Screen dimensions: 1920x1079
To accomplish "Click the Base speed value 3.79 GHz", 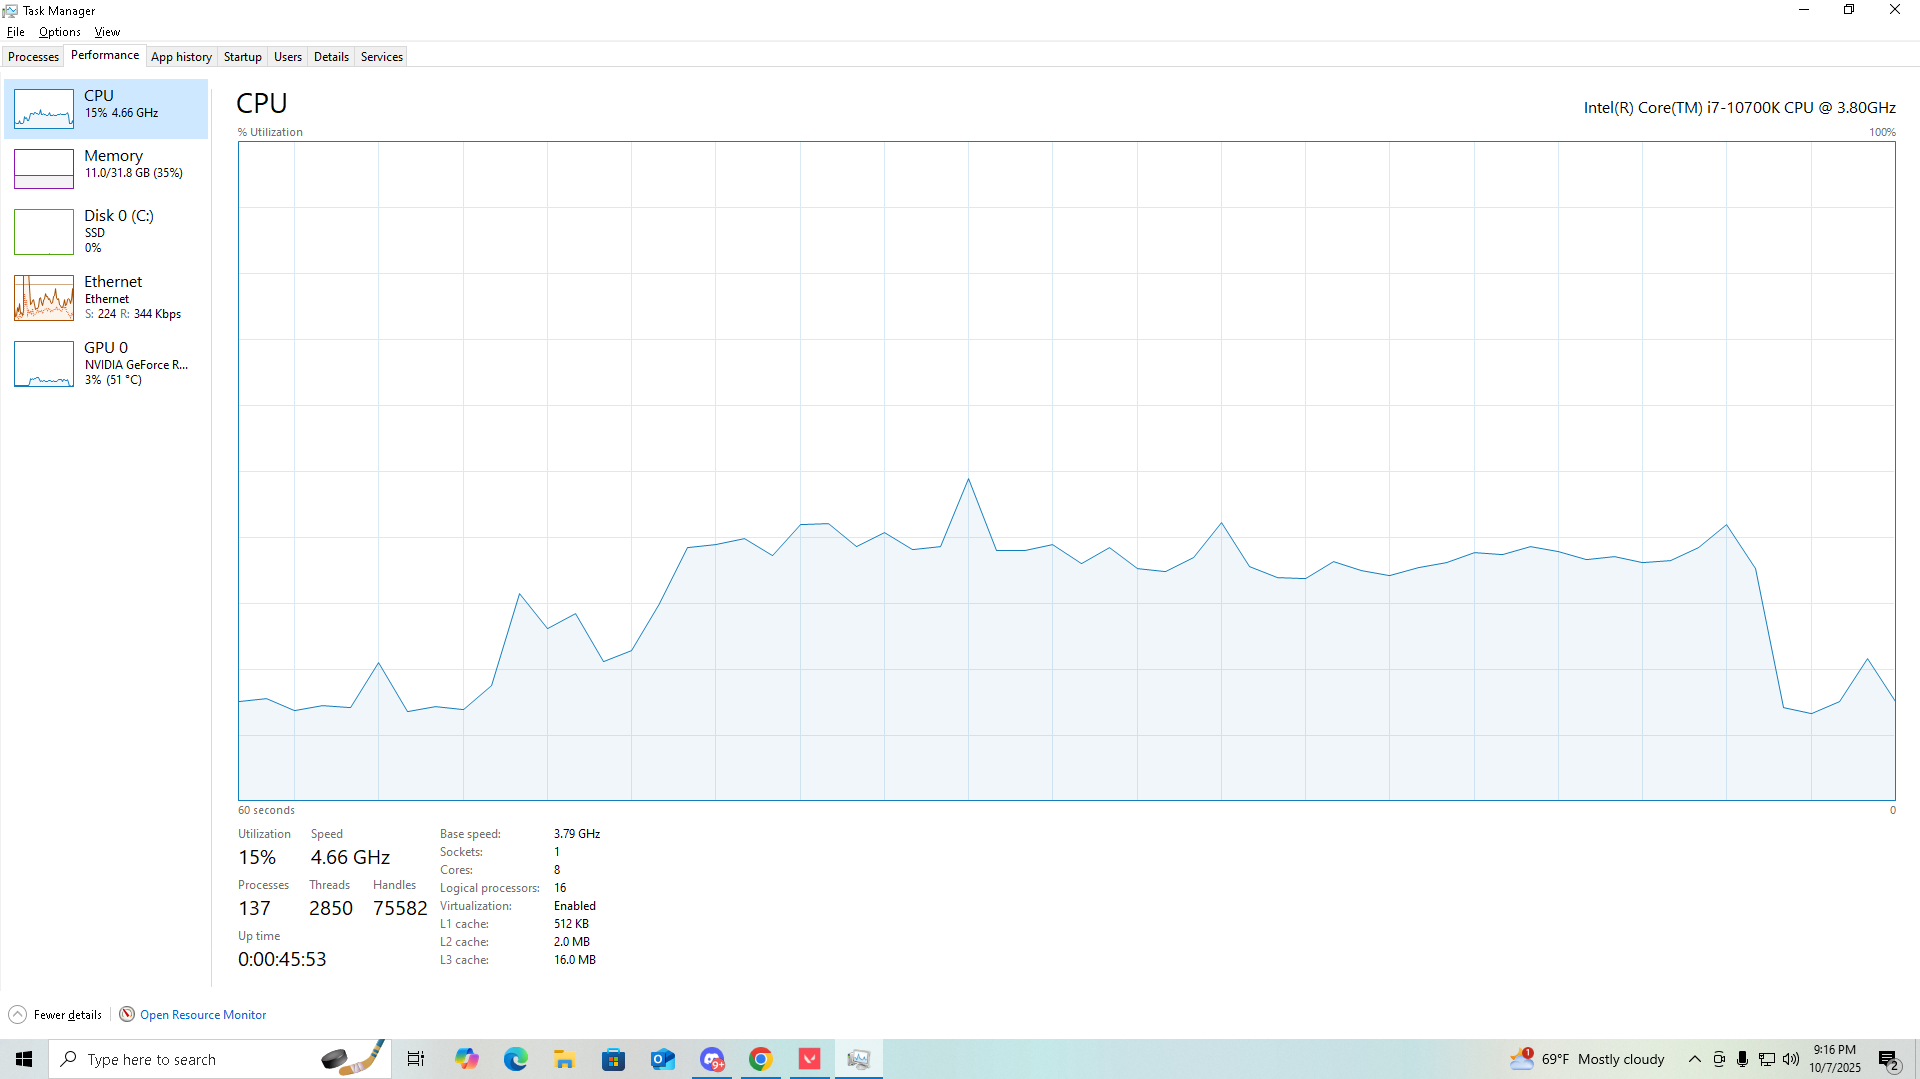I will pyautogui.click(x=577, y=834).
